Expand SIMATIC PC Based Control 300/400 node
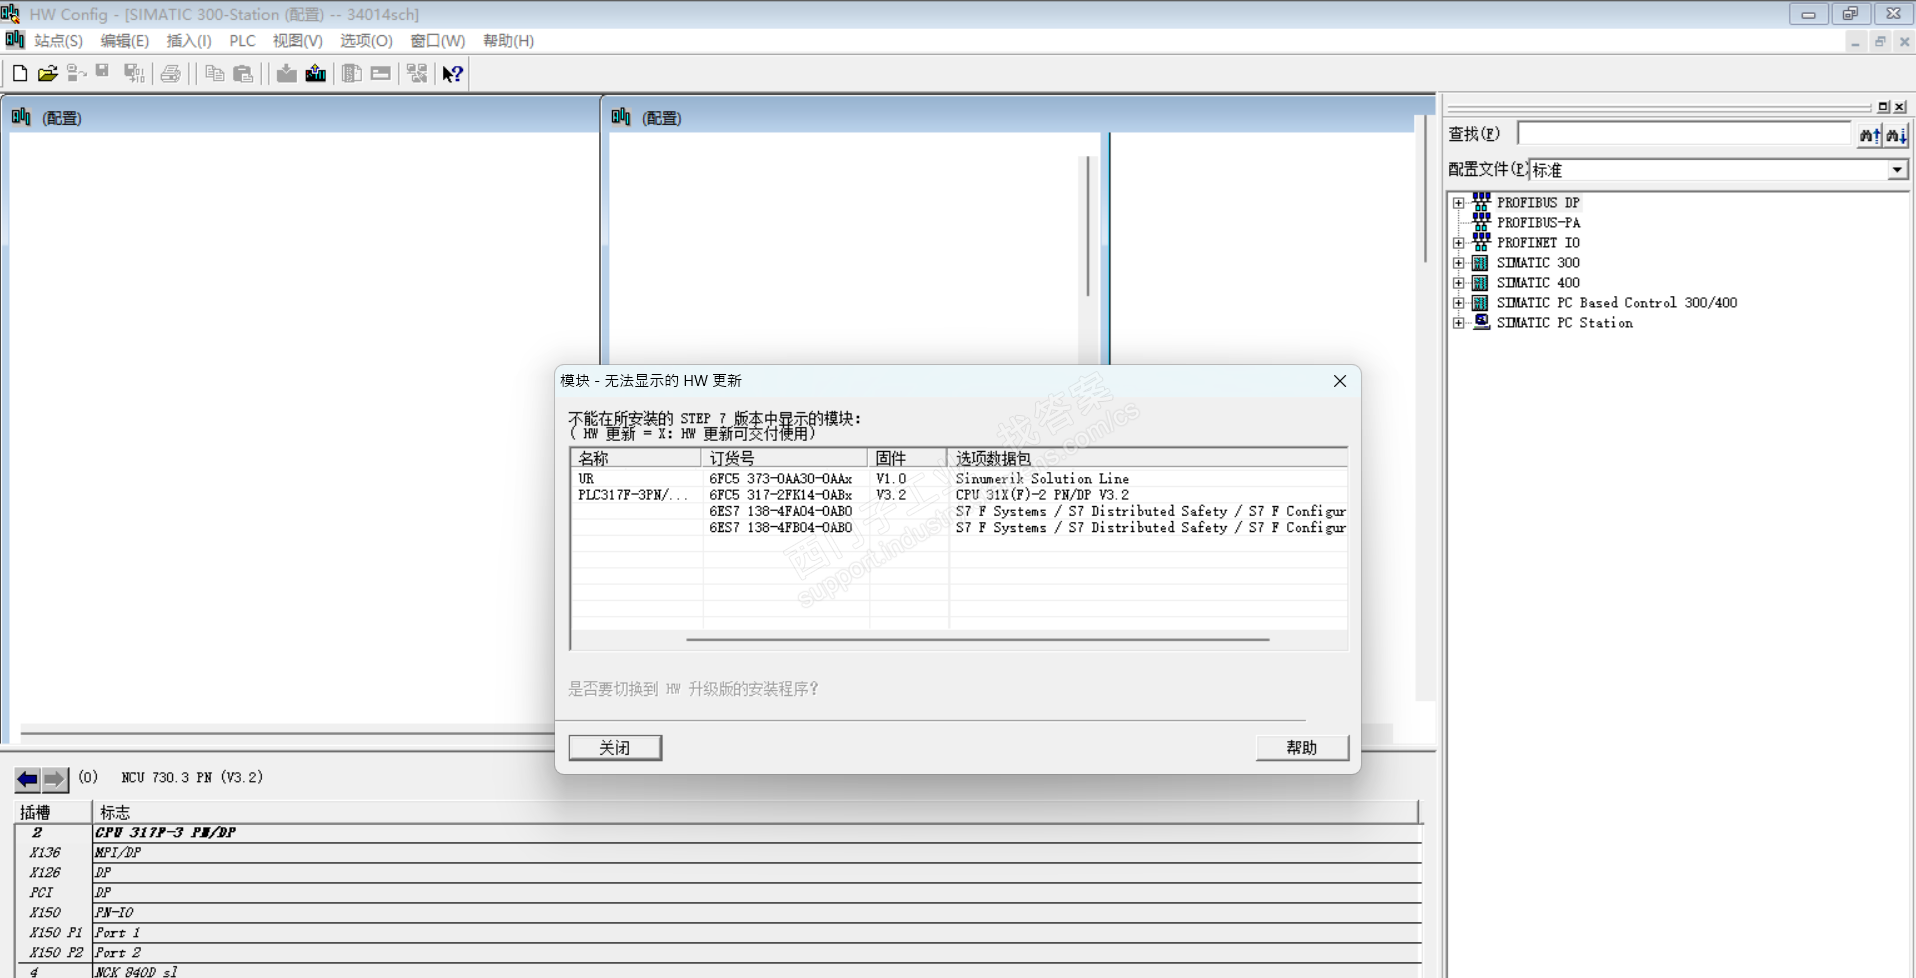Screen dimensions: 1916x978 pos(1459,303)
